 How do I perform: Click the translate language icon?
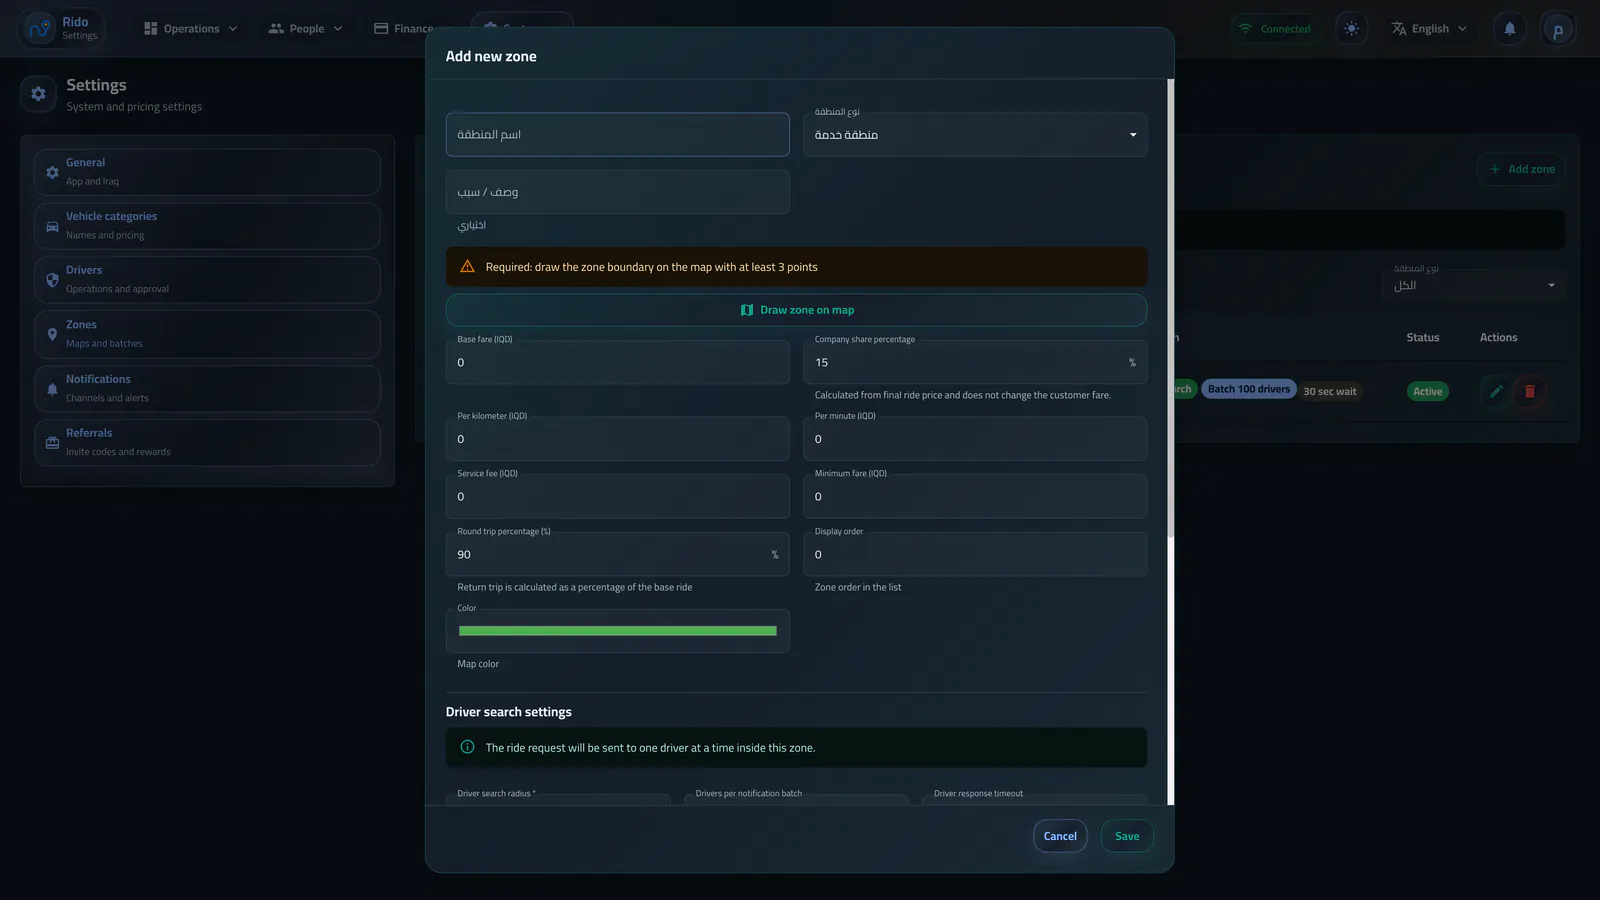click(x=1399, y=28)
